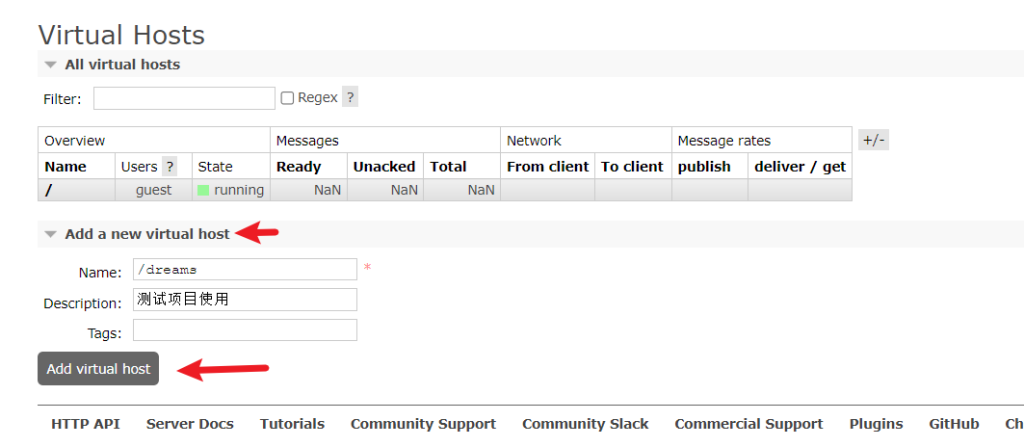The width and height of the screenshot is (1024, 447).
Task: Open the Community Support link
Action: point(423,424)
